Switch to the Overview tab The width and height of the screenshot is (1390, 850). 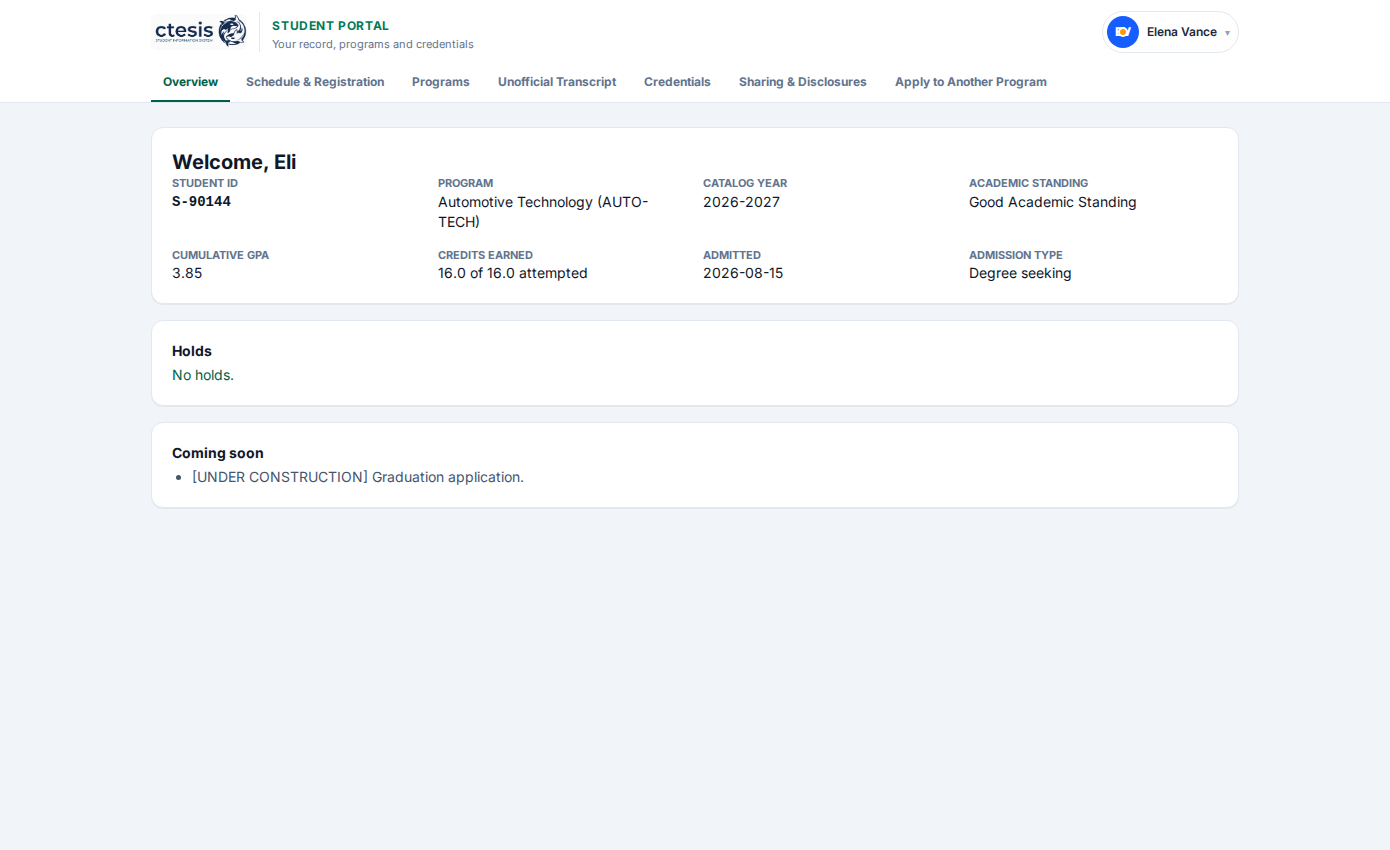pyautogui.click(x=190, y=82)
